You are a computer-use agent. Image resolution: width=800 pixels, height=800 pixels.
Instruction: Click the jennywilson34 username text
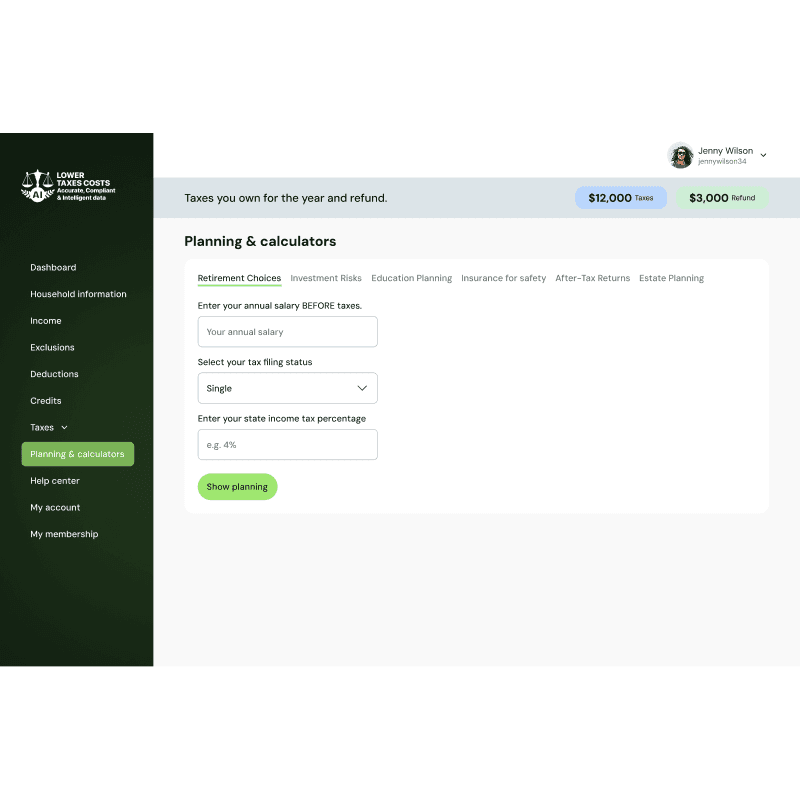coord(722,162)
